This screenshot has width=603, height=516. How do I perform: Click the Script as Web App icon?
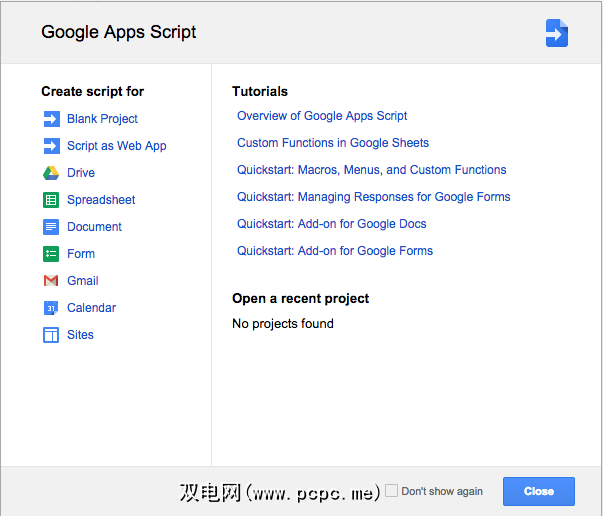[51, 146]
